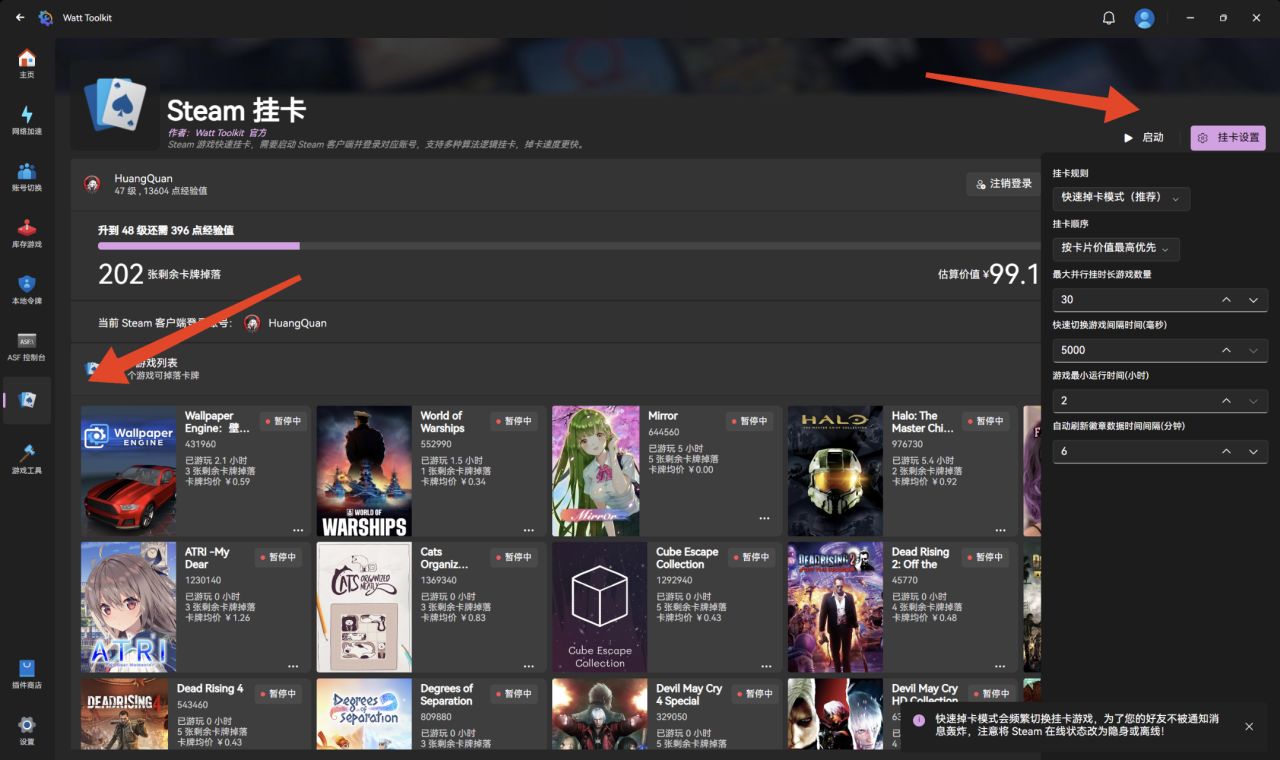The width and height of the screenshot is (1280, 760).
Task: Focus the field containing 5000
Action: pos(1160,350)
